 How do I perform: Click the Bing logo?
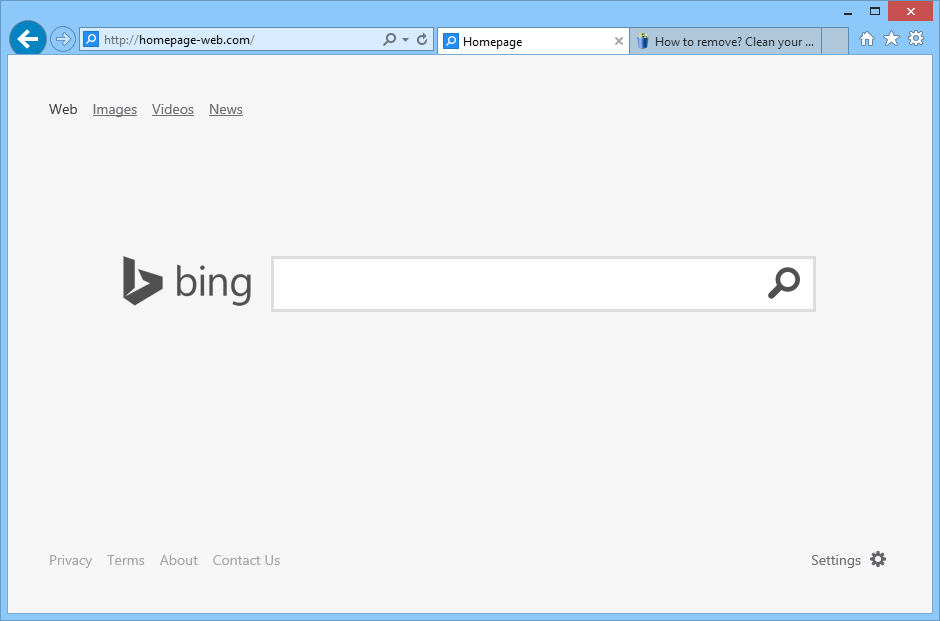click(x=187, y=281)
